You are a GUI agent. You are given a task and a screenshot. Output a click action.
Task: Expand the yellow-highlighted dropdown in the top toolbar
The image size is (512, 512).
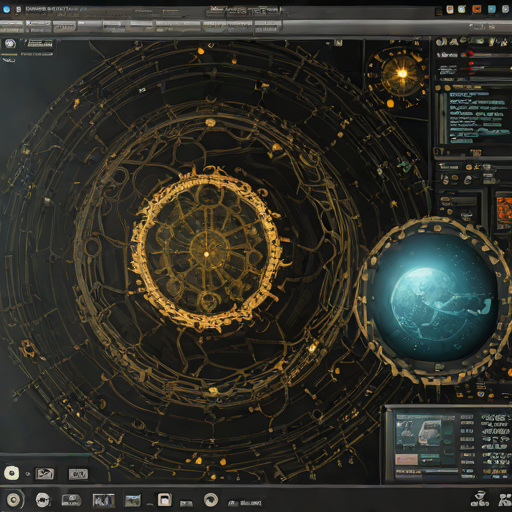[x=215, y=26]
